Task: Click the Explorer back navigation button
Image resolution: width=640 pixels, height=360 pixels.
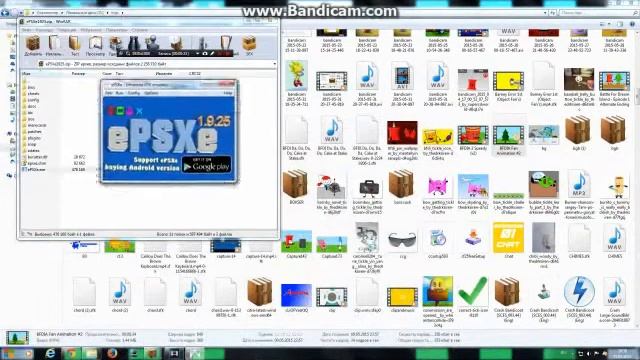Action: tap(5, 13)
